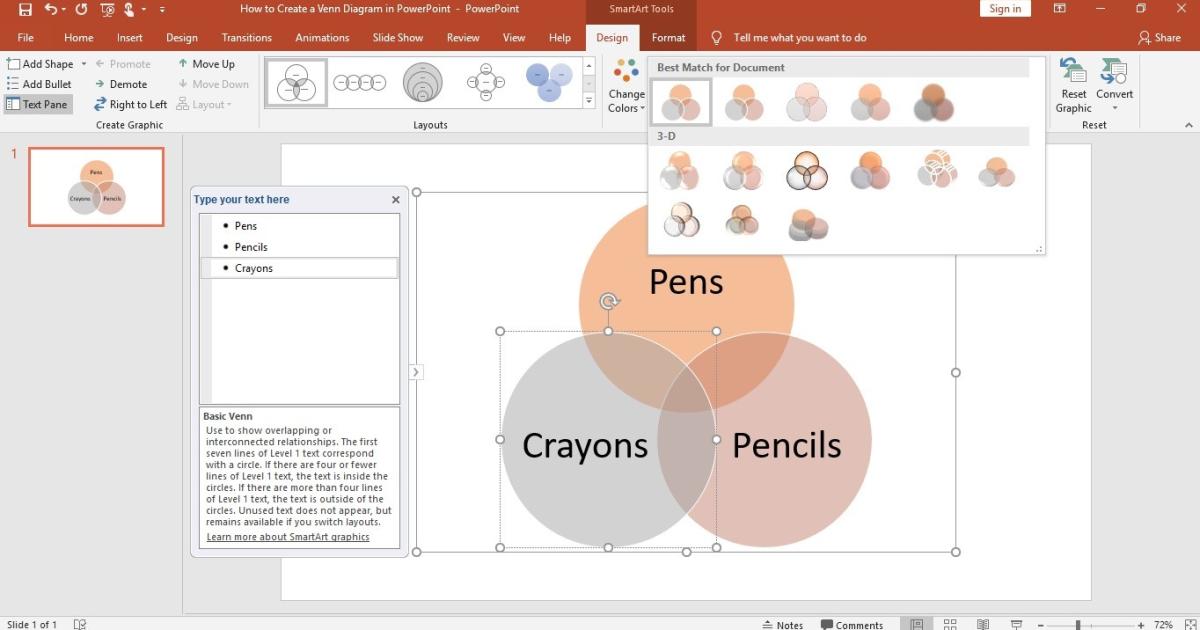Click the Undo icon
This screenshot has height=630, width=1200.
50,8
